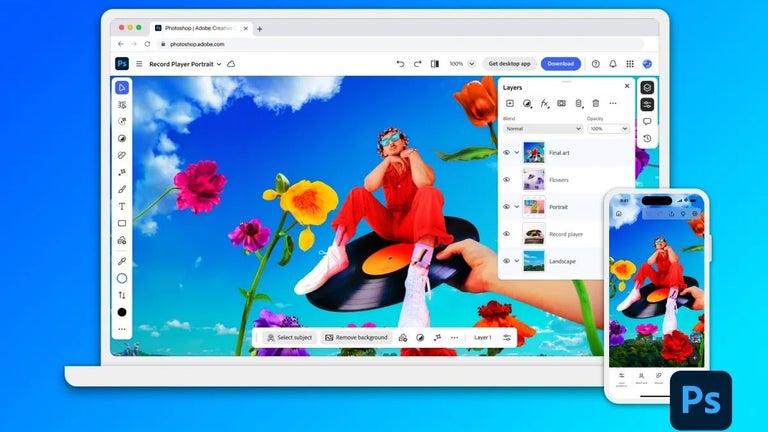Delete layer using trash icon
Viewport: 768px width, 432px height.
point(596,103)
